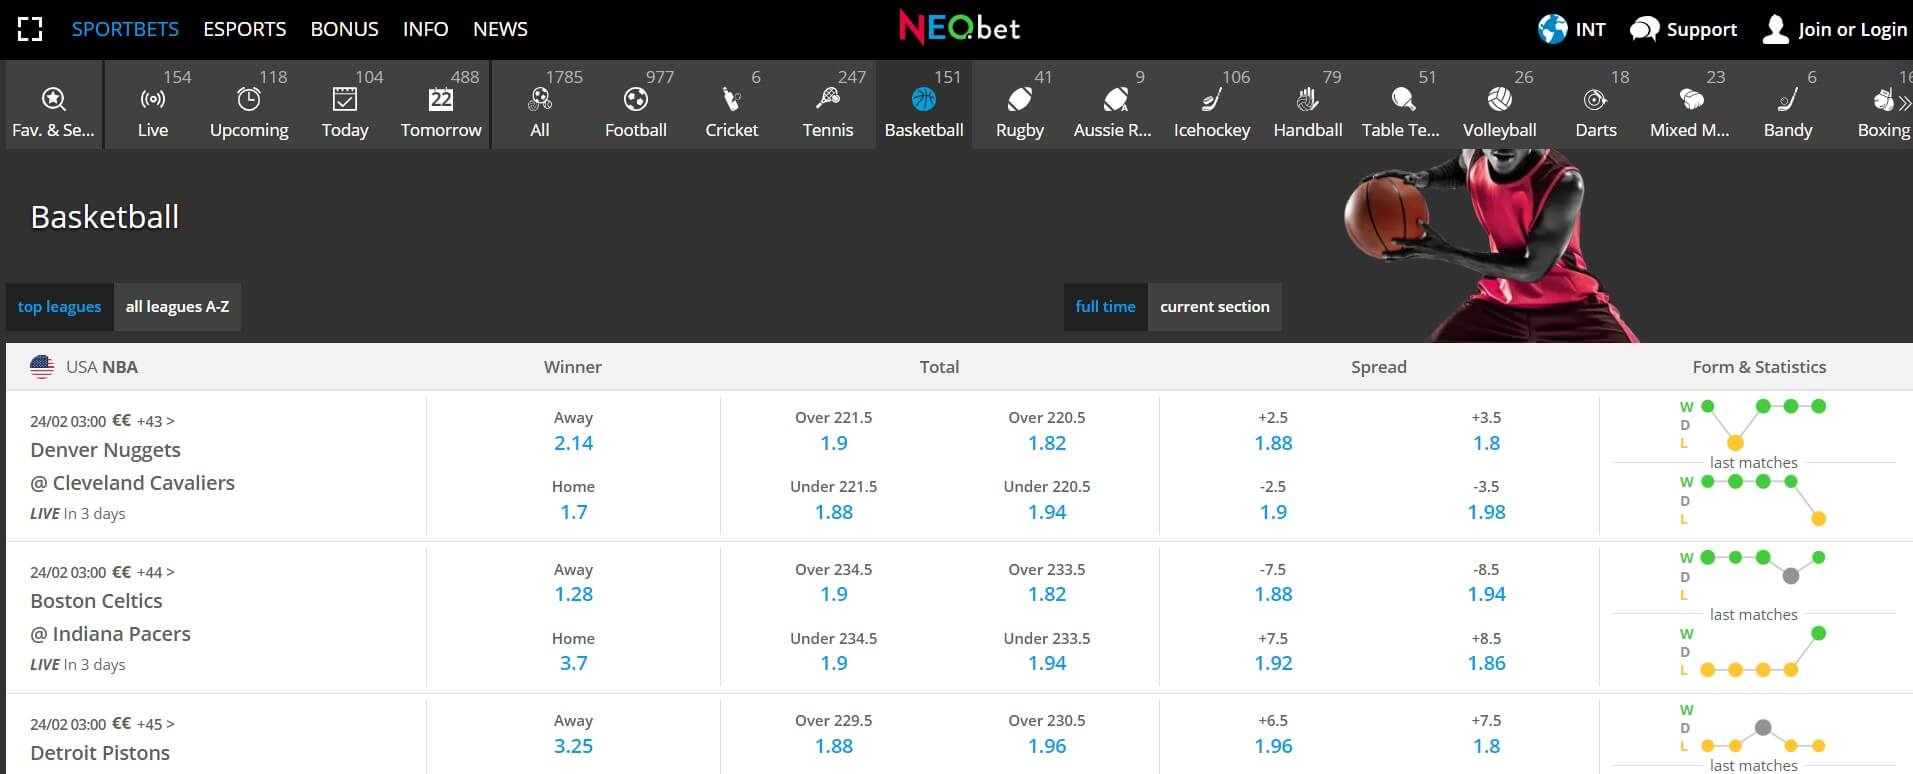Click the Form & Statistics column header

[x=1759, y=367]
